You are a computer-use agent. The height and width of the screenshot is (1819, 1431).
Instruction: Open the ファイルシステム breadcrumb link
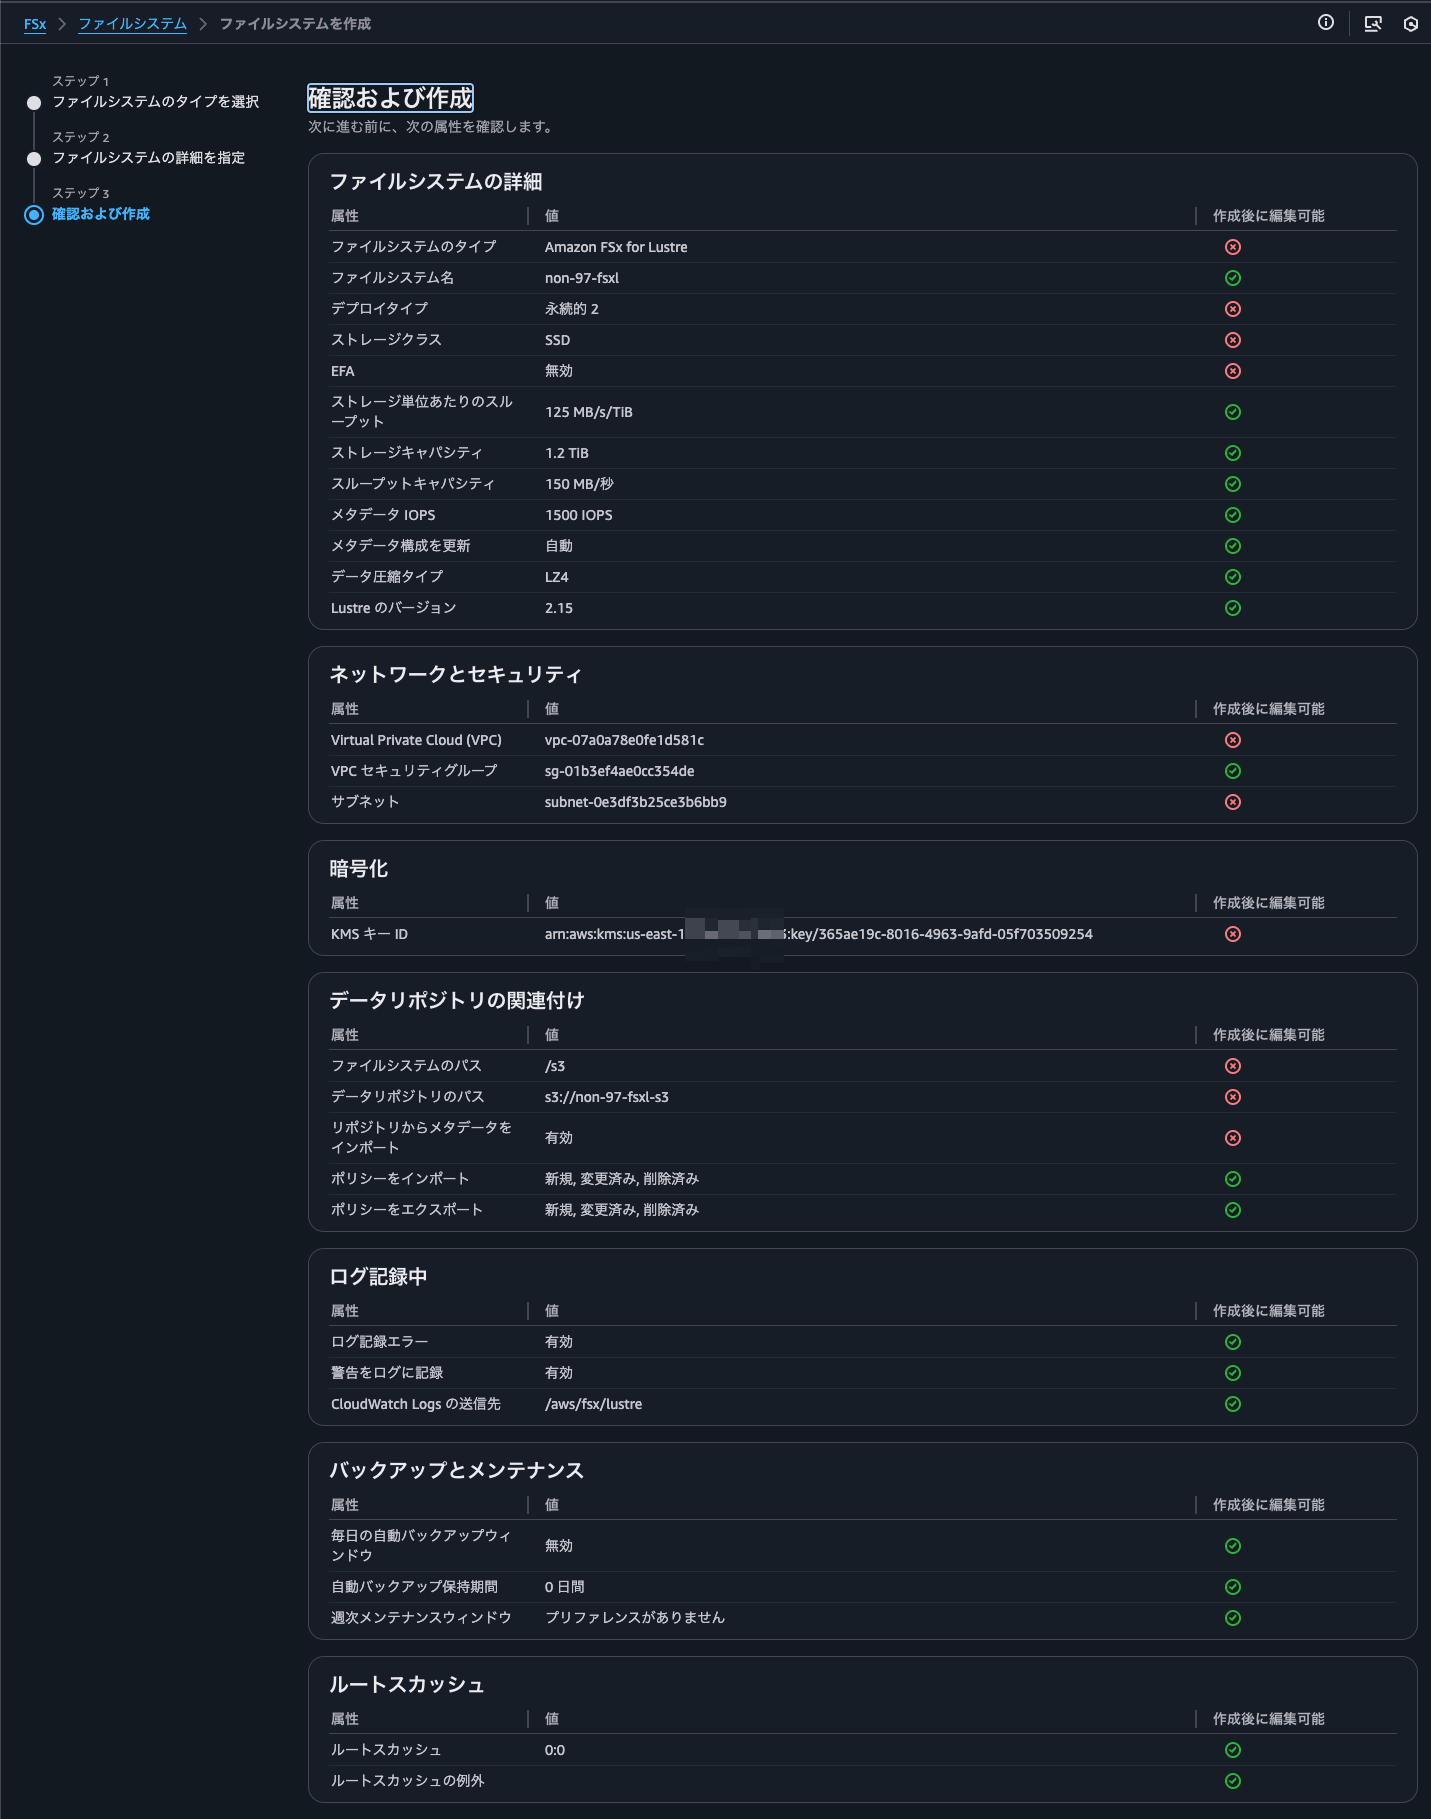[133, 24]
